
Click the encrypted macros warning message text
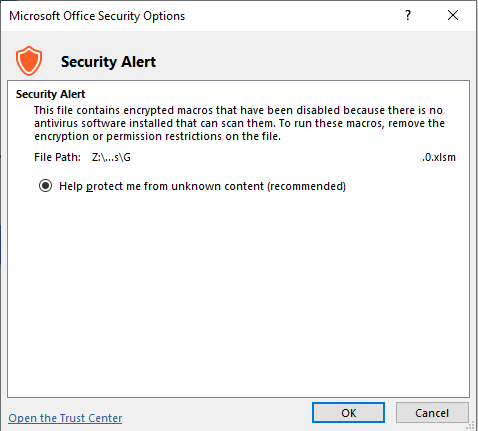pos(239,123)
